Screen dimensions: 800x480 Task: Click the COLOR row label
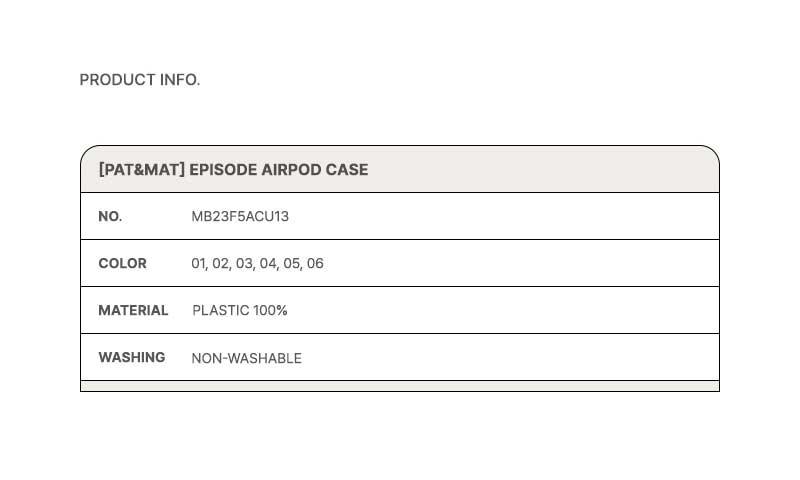point(122,264)
